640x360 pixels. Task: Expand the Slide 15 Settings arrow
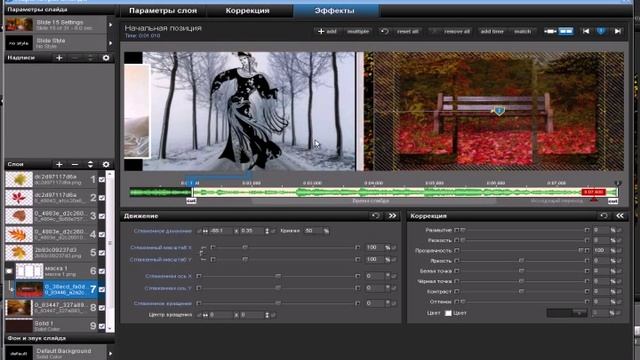pos(110,25)
